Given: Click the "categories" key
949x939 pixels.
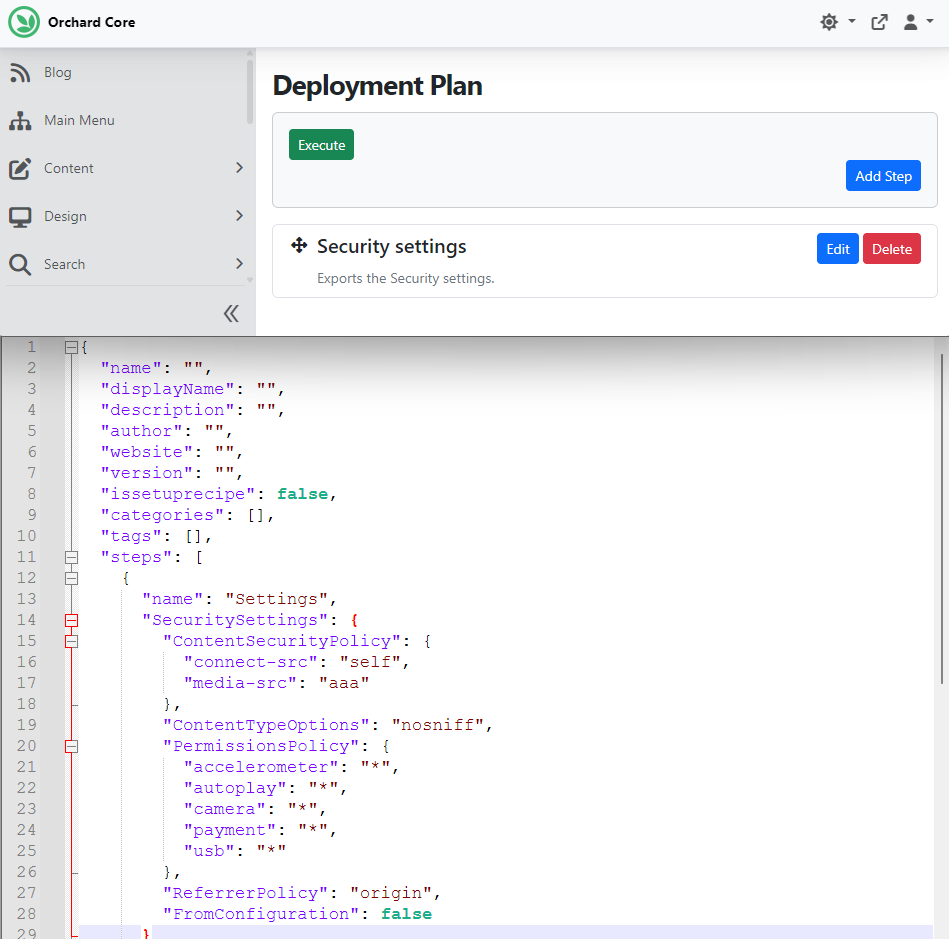Looking at the screenshot, I should [x=162, y=515].
